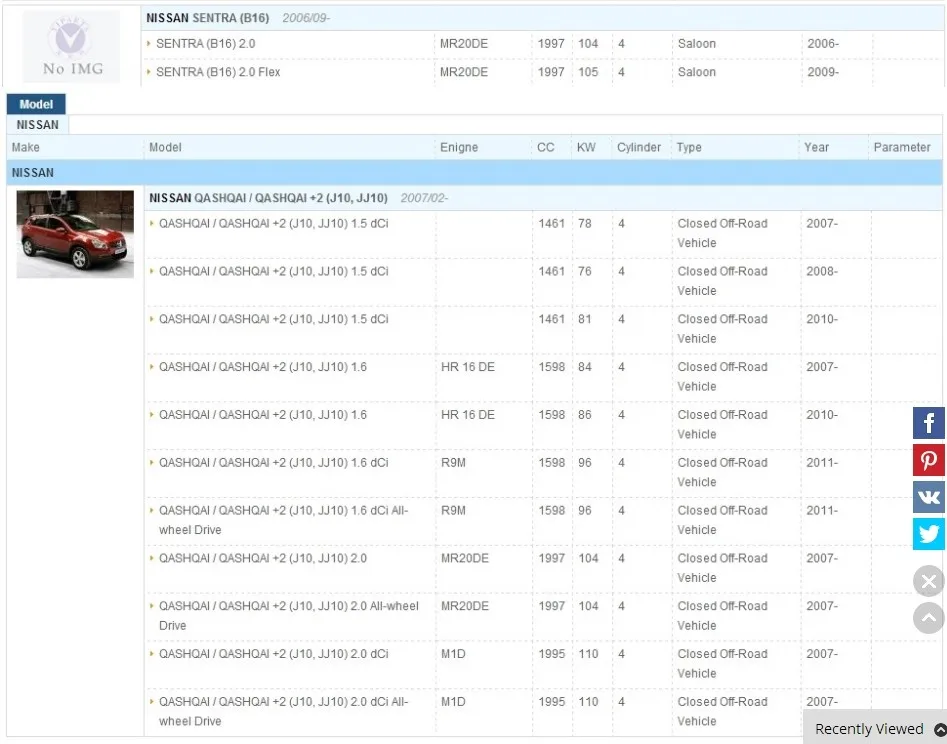This screenshot has height=744, width=947.
Task: Select the Qashqai 1.5 dCi 2008- model
Action: 274,271
